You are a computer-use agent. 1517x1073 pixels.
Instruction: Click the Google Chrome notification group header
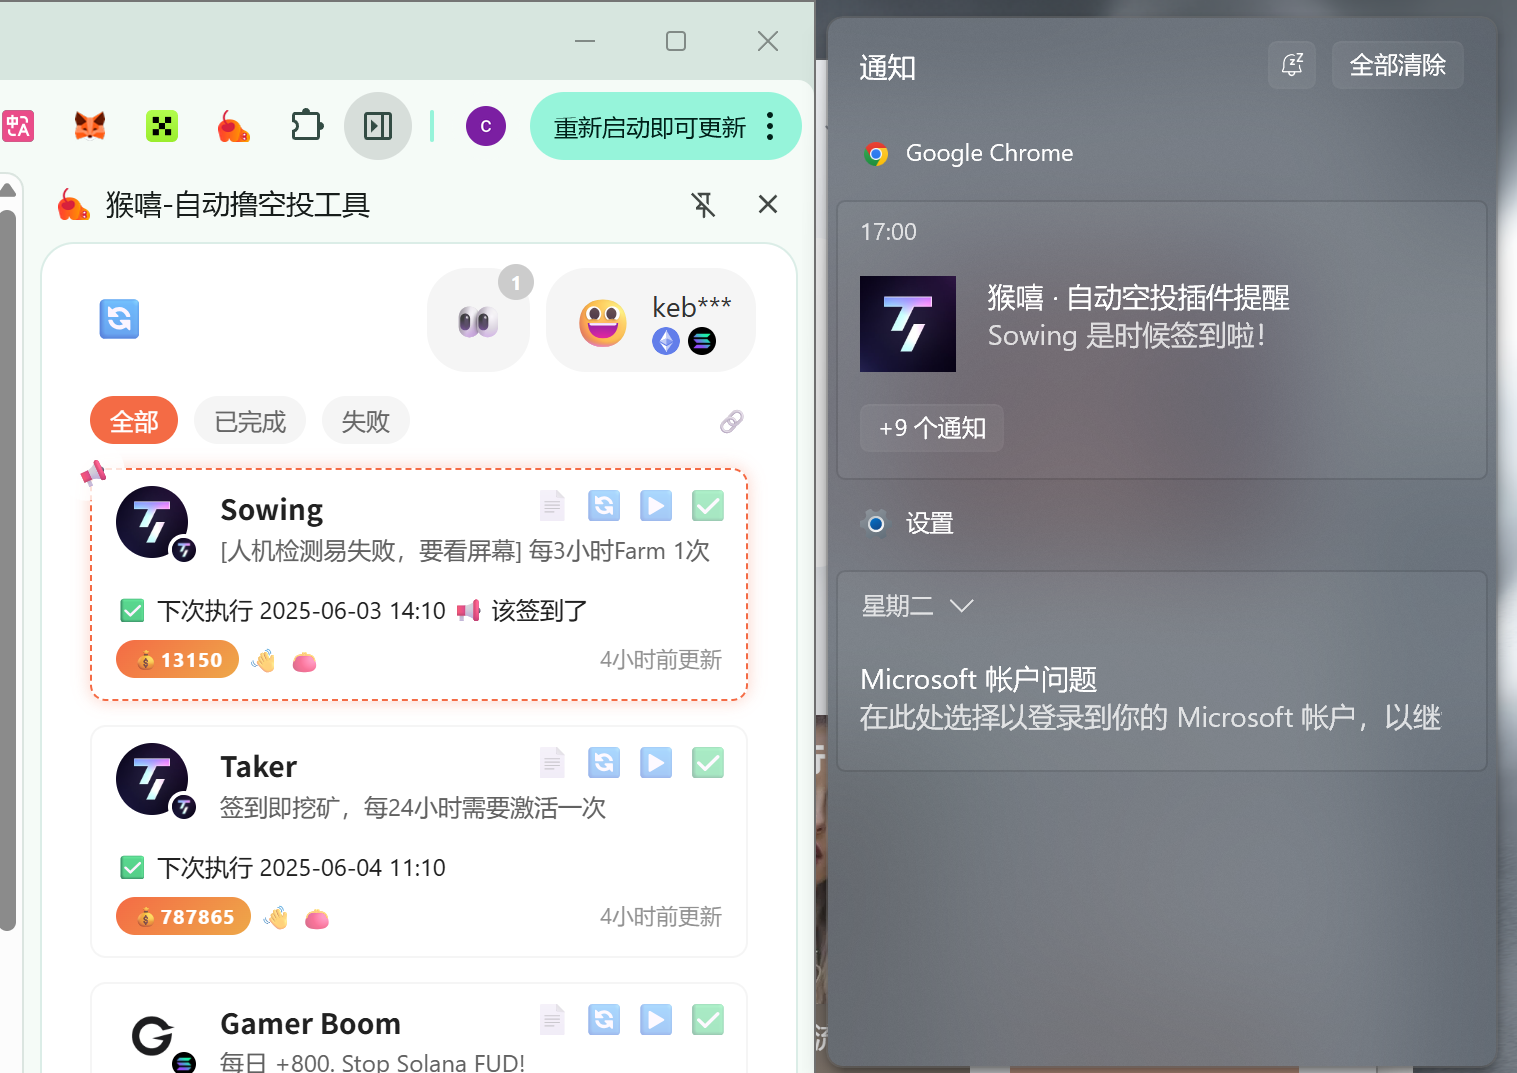pyautogui.click(x=969, y=154)
